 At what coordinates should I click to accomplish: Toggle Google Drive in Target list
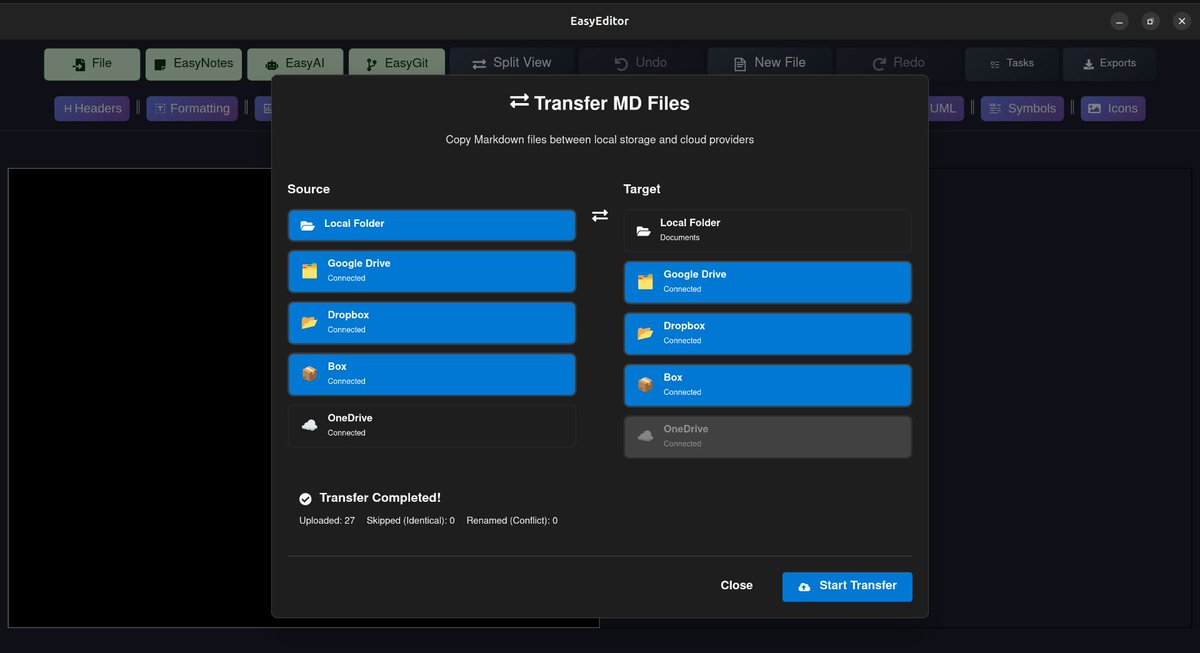tap(768, 282)
